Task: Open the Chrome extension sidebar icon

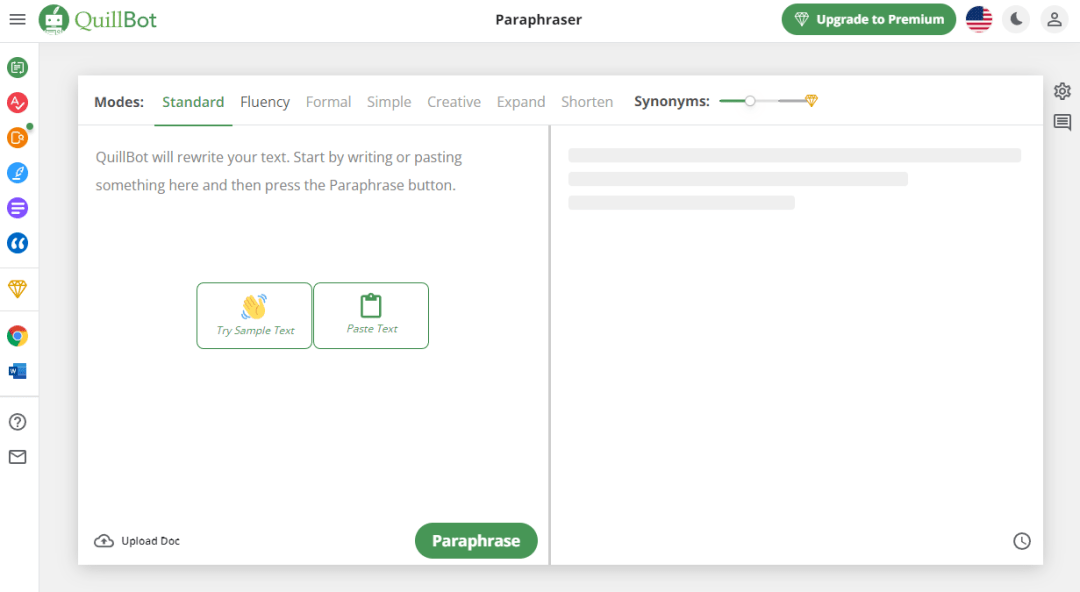Action: click(17, 336)
